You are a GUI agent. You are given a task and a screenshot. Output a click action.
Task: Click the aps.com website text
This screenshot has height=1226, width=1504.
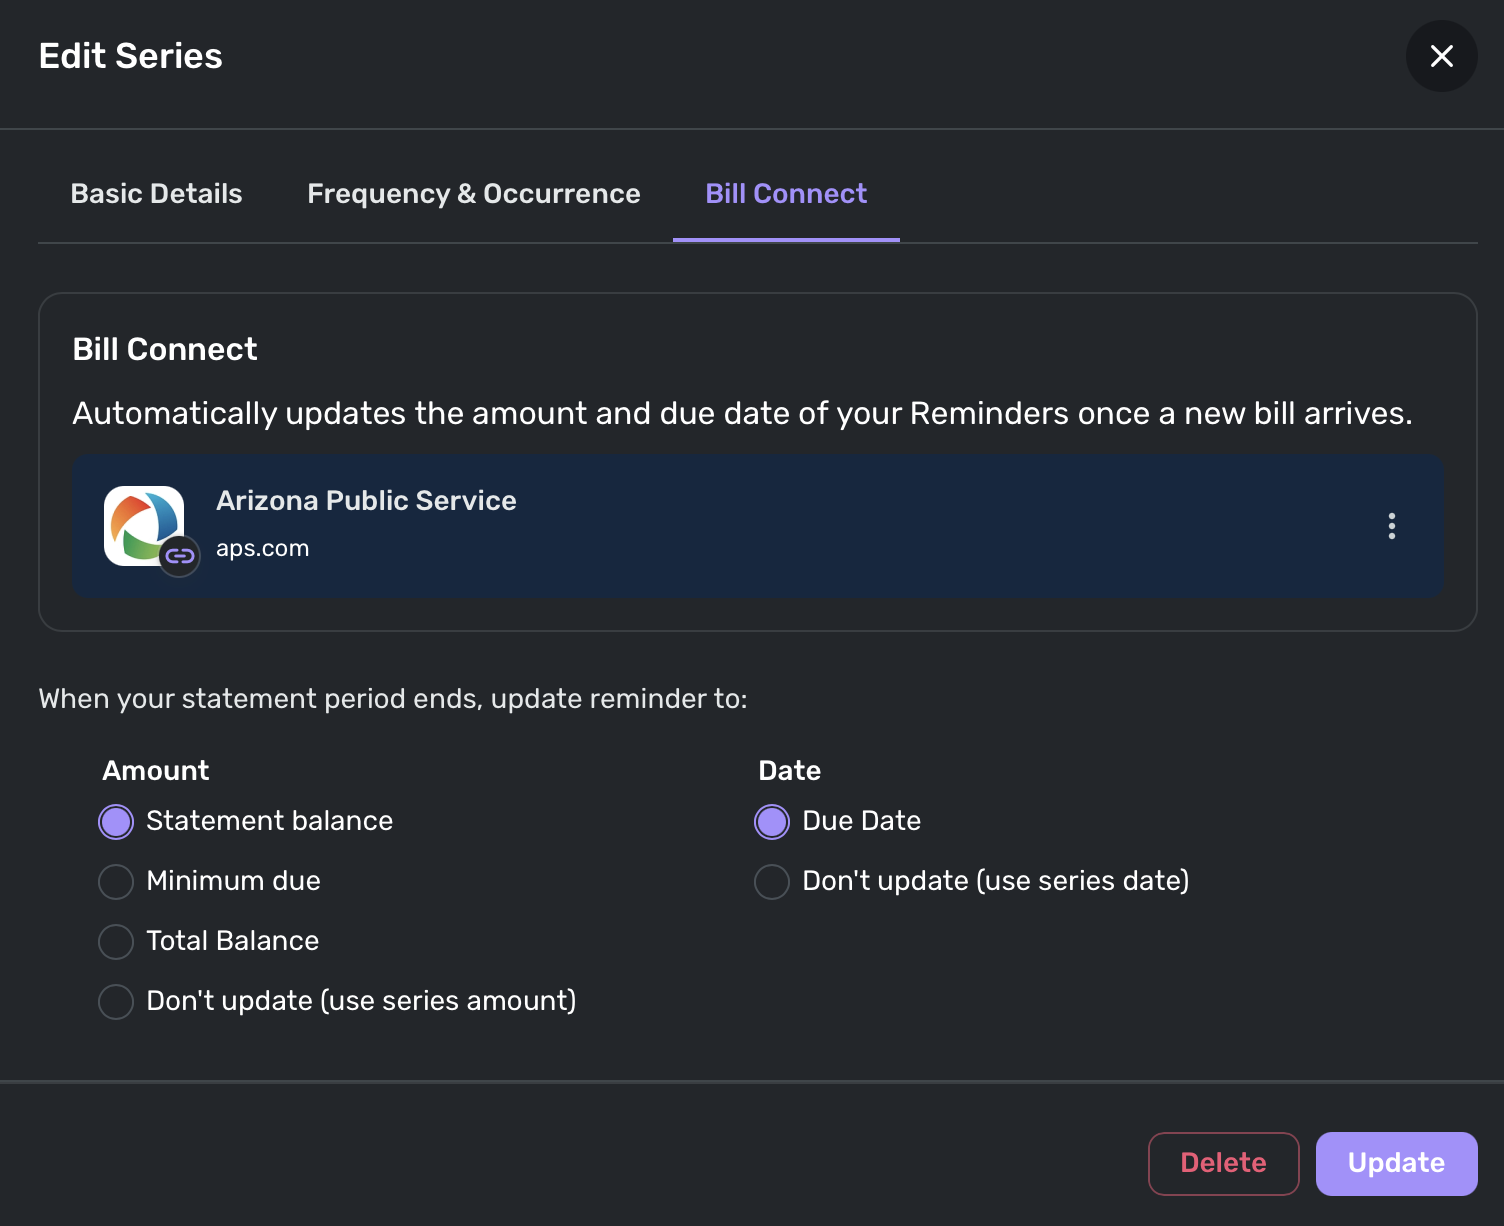tap(263, 549)
